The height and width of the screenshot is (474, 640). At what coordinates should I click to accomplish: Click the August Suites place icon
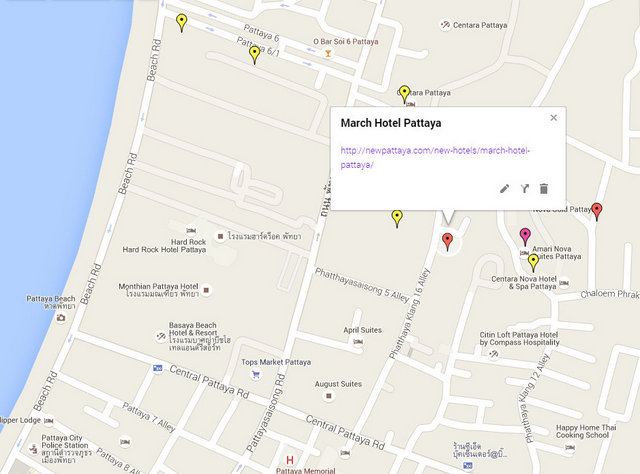coord(329,396)
